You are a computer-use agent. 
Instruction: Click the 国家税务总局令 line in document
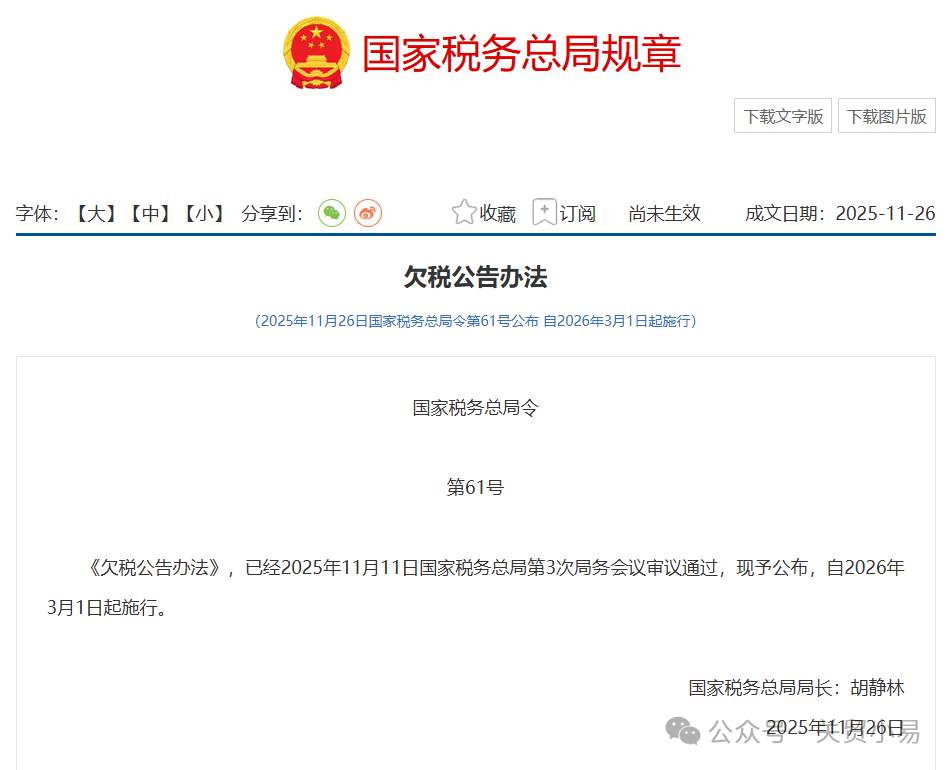(x=475, y=408)
